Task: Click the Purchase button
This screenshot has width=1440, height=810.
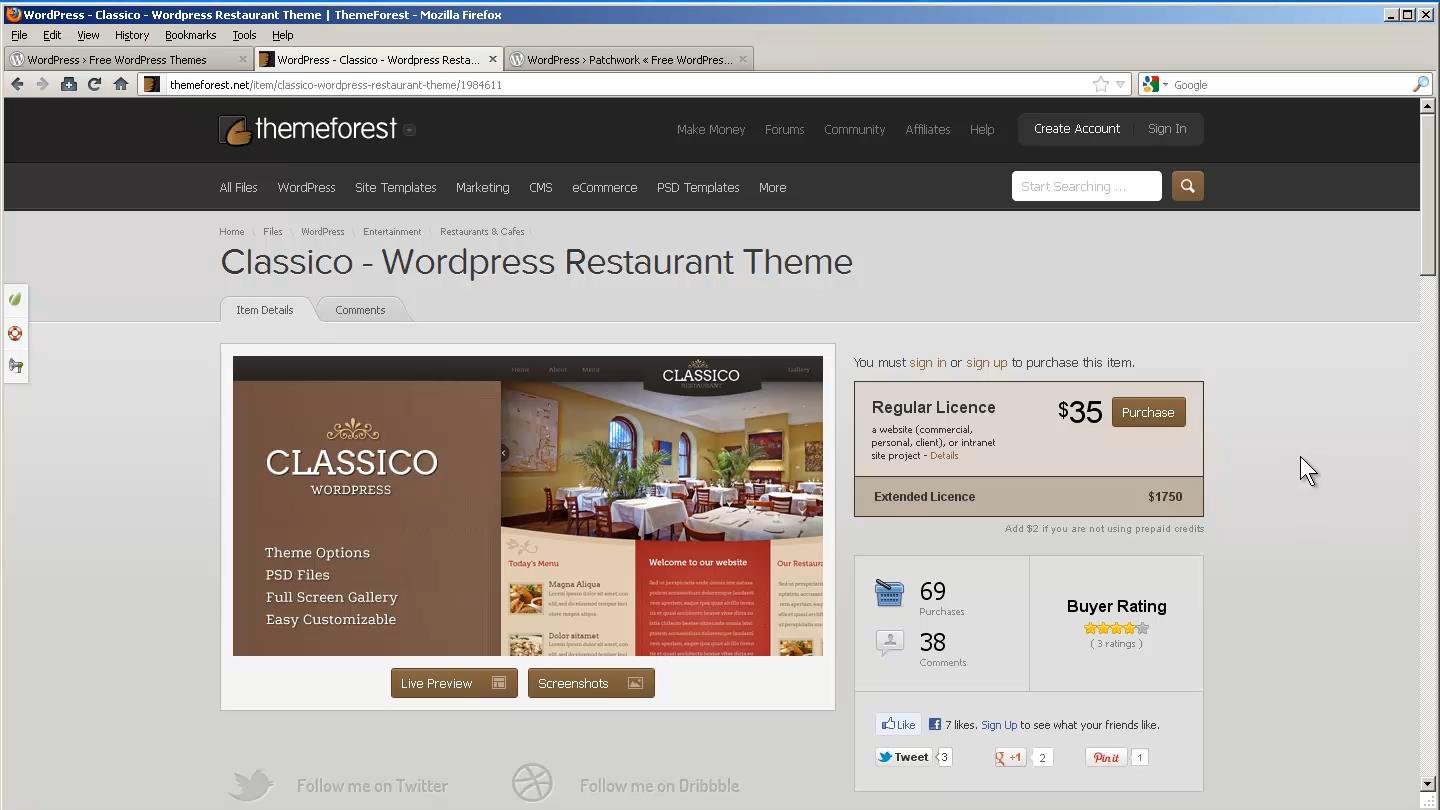Action: point(1148,412)
